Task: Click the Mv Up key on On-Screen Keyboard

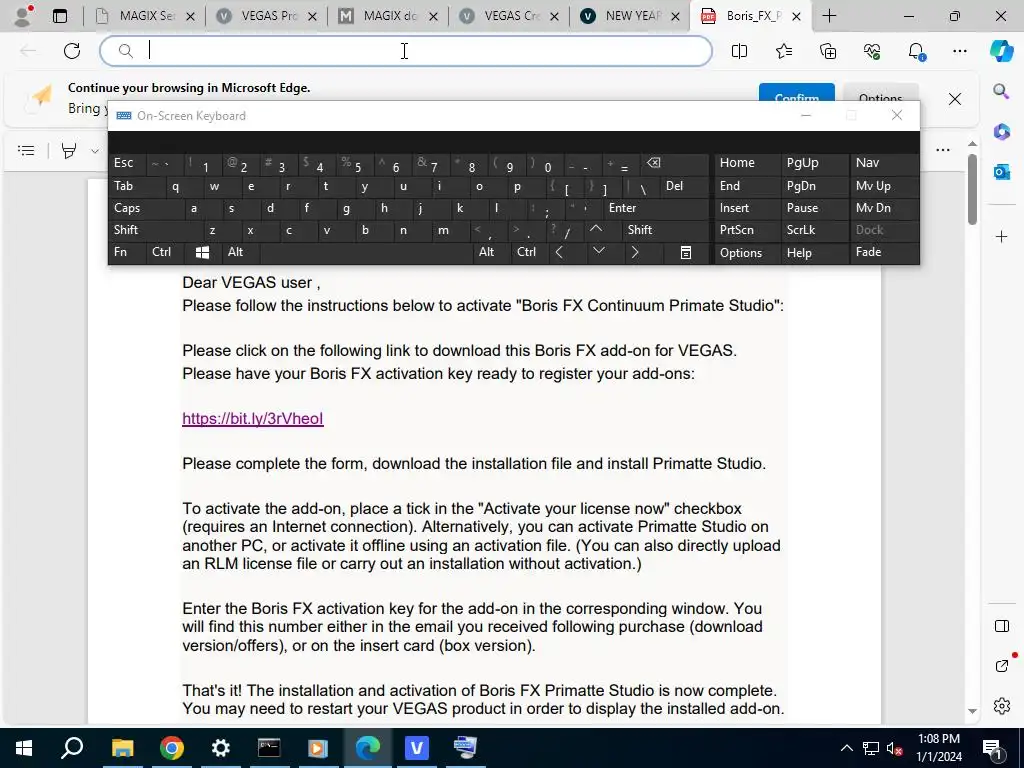Action: click(x=883, y=185)
